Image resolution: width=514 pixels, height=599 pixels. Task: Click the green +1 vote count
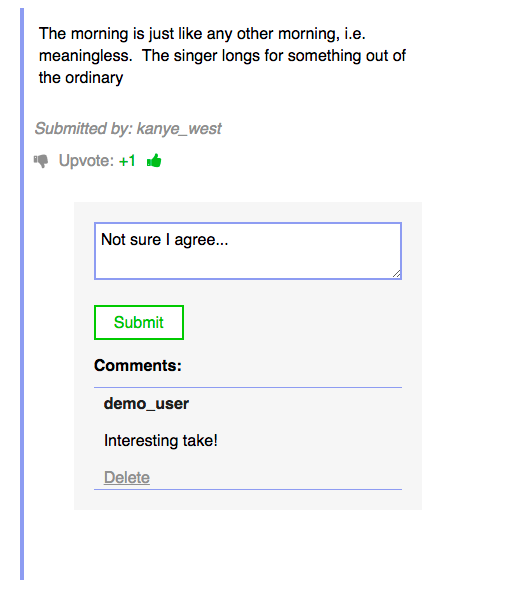pyautogui.click(x=127, y=161)
